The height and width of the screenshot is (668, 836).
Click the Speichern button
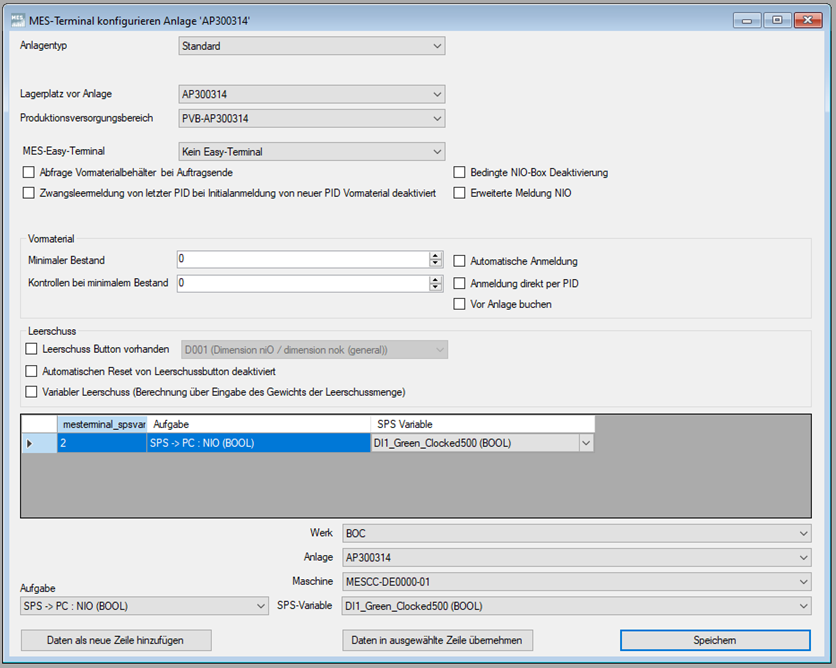click(x=715, y=640)
